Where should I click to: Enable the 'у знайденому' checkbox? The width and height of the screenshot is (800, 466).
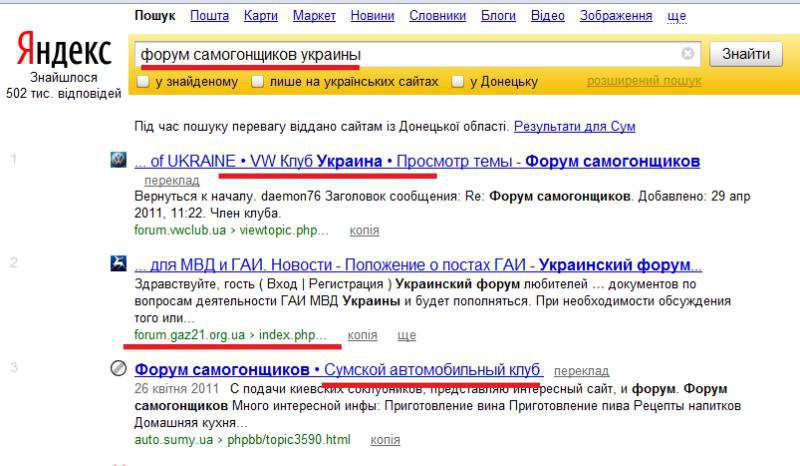coord(143,82)
